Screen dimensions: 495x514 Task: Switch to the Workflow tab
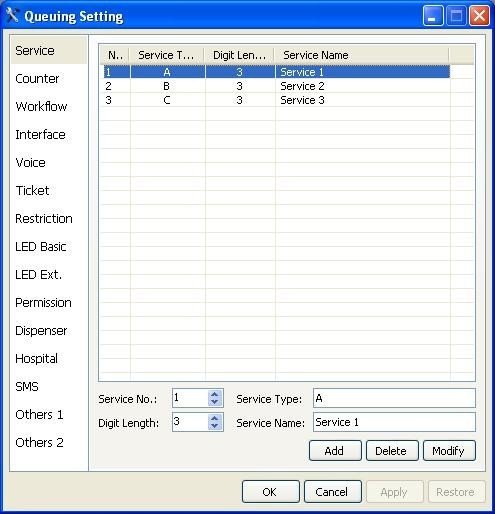(x=41, y=107)
